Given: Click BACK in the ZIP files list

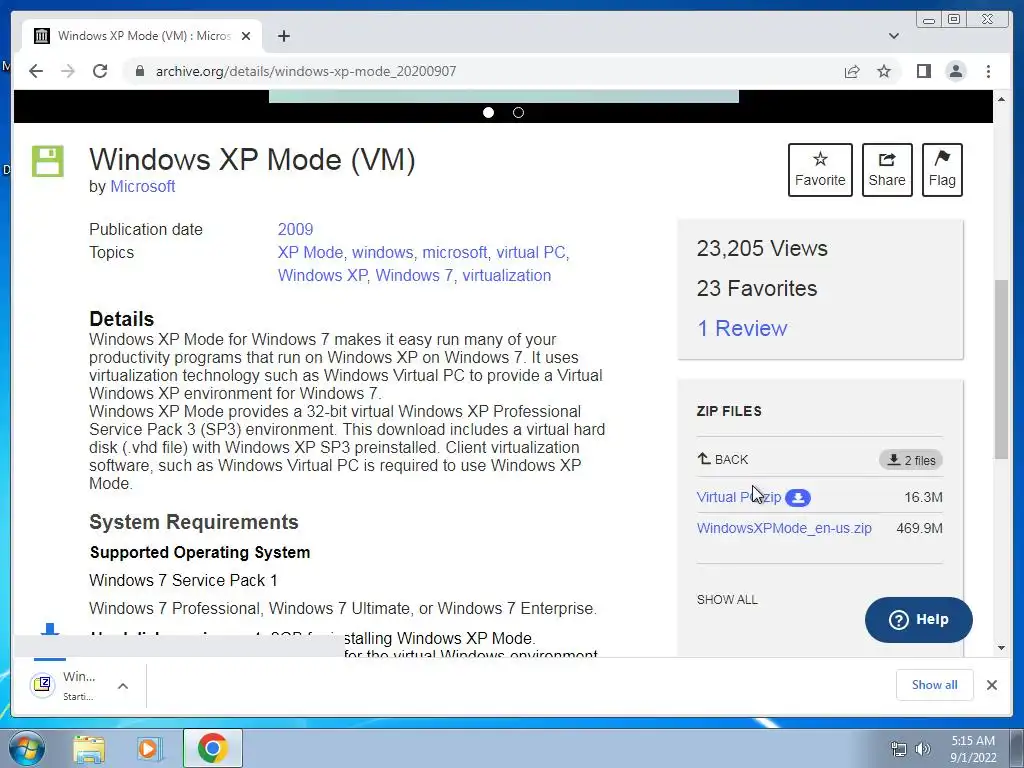Looking at the screenshot, I should click(x=722, y=459).
